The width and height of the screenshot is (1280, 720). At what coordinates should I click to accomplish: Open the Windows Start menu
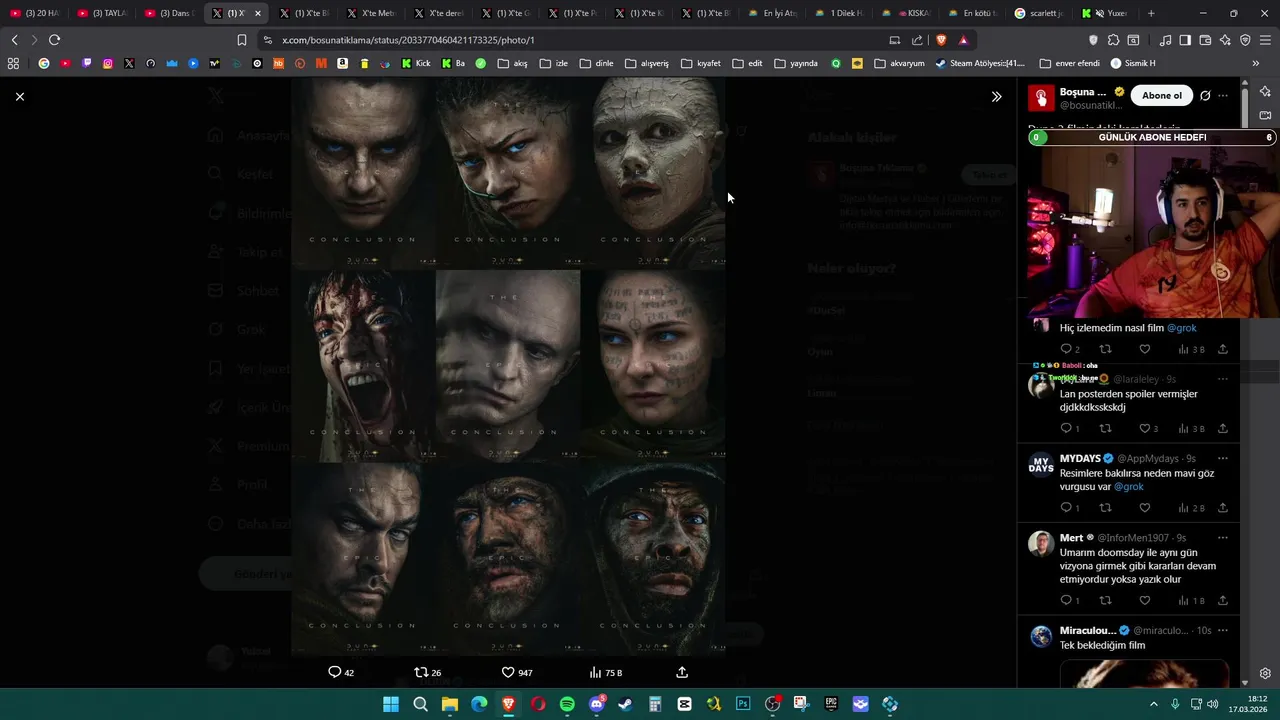[391, 704]
